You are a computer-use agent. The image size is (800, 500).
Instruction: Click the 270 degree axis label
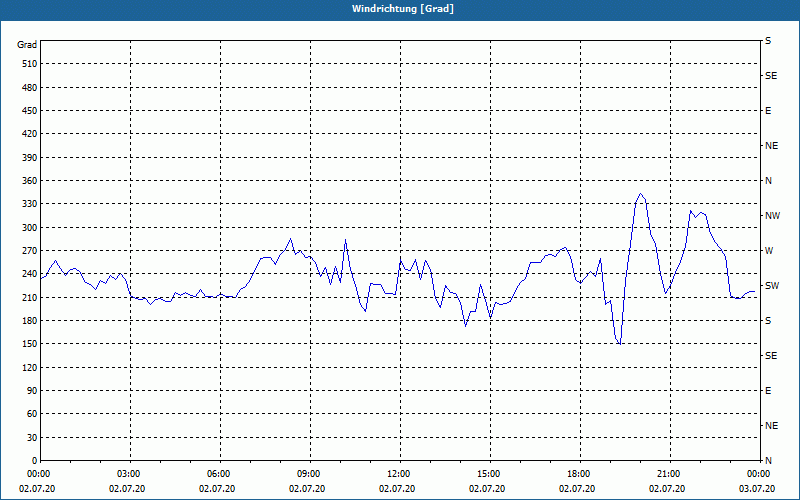point(30,251)
